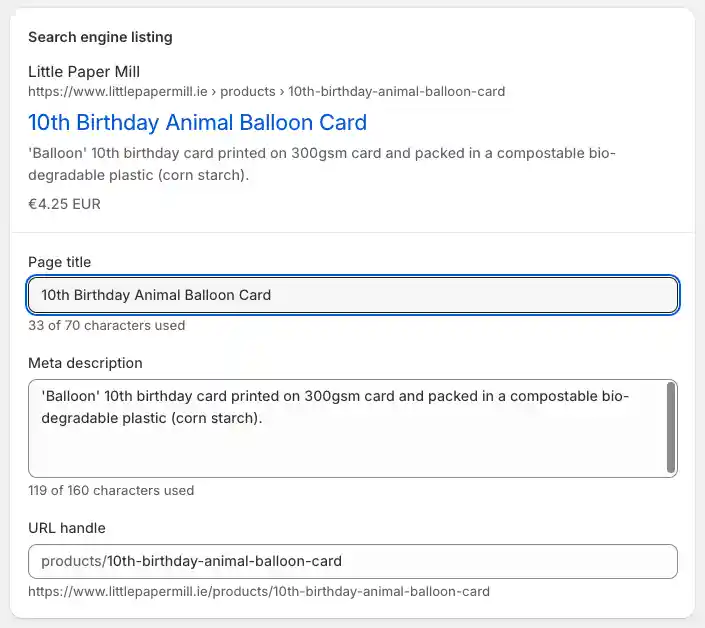Viewport: 705px width, 628px height.
Task: Click the products/ prefix in URL handle field
Action: 73,561
